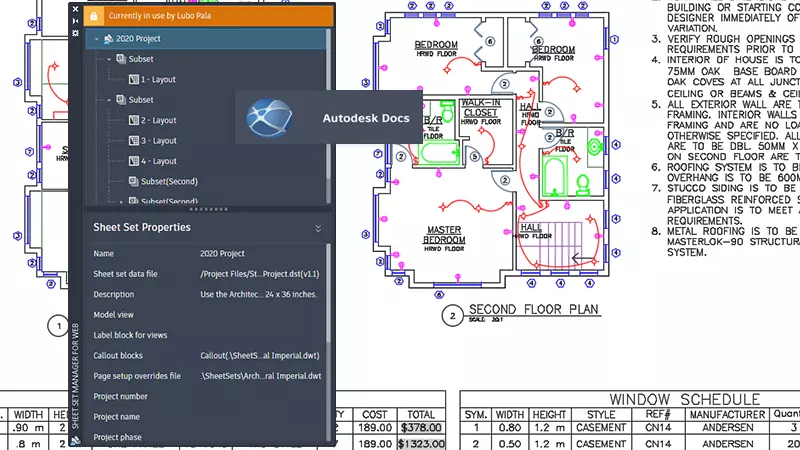Screen dimensions: 800x450
Task: Close the Sheet Set Manager palette
Action: [76, 9]
